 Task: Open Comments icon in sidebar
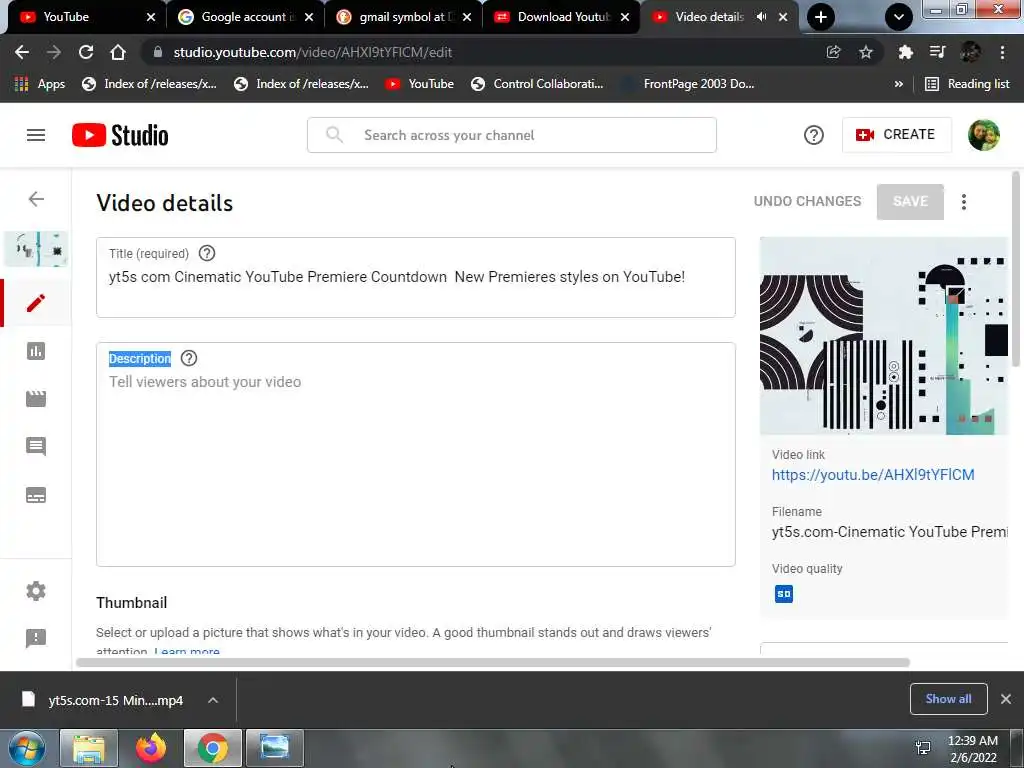tap(36, 447)
